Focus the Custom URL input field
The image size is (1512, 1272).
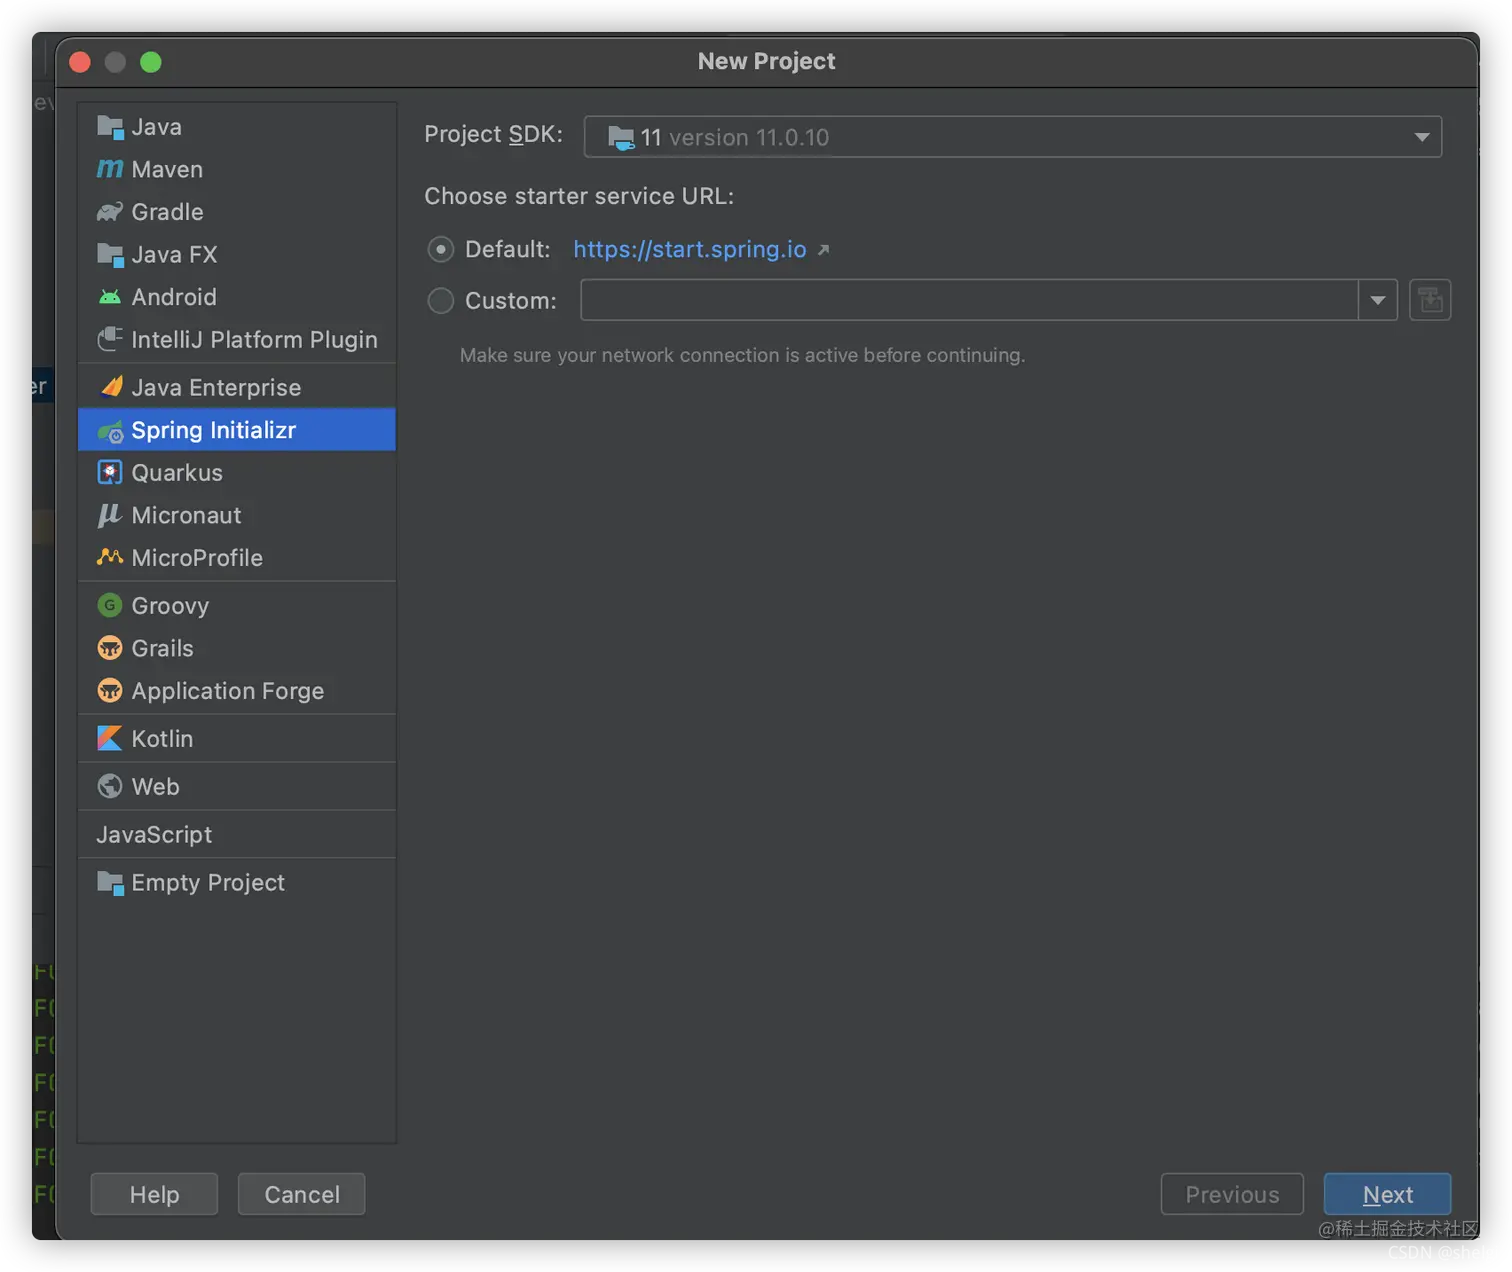click(x=969, y=300)
